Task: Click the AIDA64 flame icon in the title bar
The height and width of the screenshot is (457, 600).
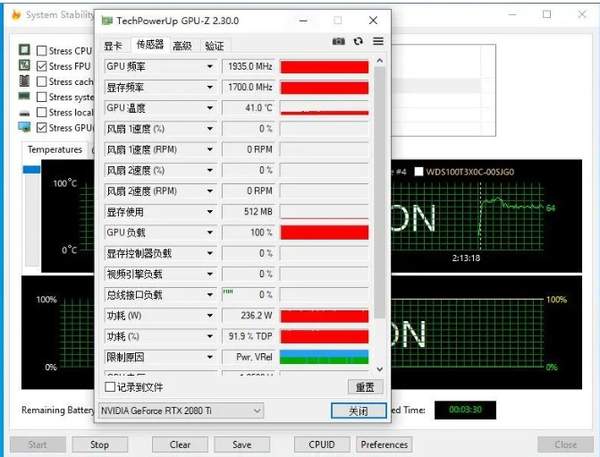Action: click(x=16, y=15)
